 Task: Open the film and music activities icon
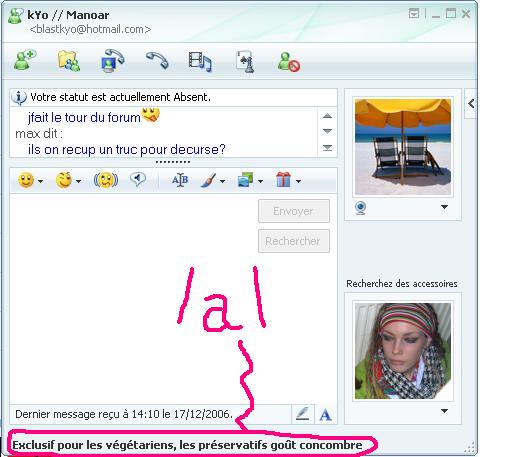tap(200, 62)
